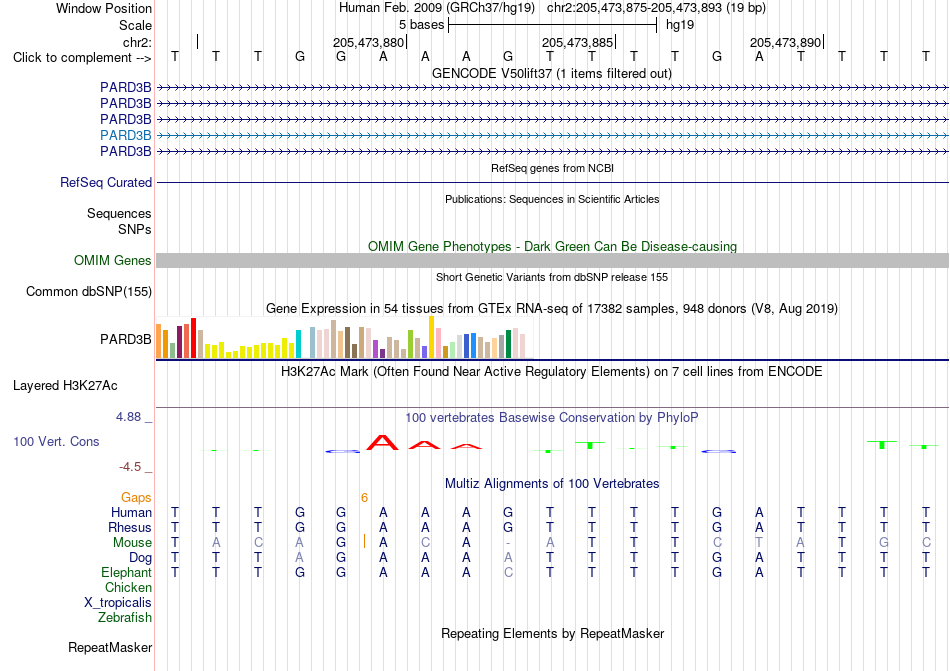Click the orange insertion bar in Mouse row
Image resolution: width=950 pixels, height=671 pixels.
pyautogui.click(x=364, y=541)
